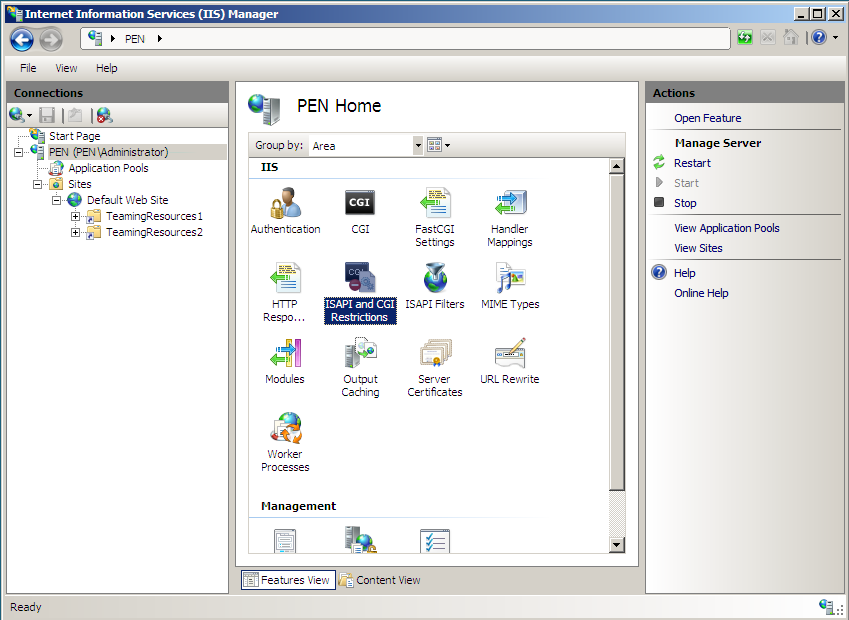This screenshot has width=849, height=620.
Task: Click the features list scroll down arrow
Action: point(616,544)
